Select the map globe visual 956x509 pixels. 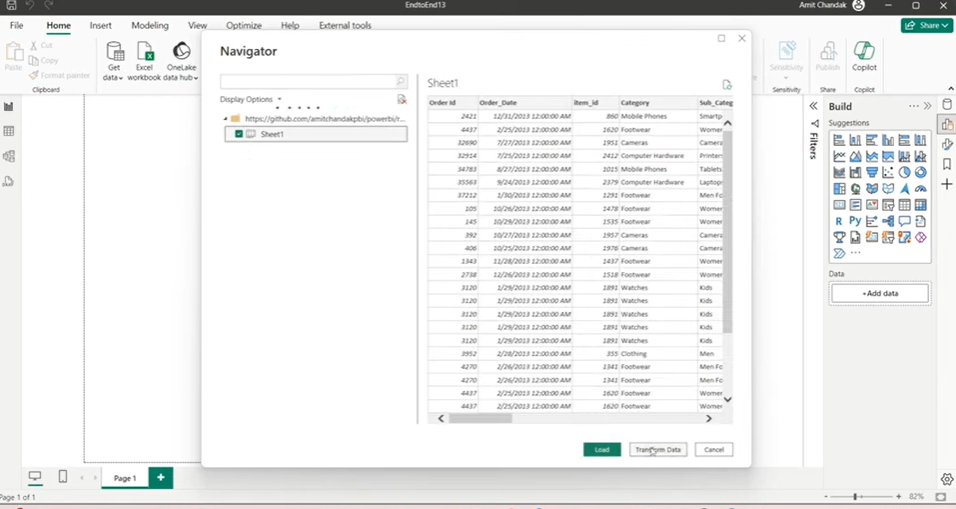855,189
